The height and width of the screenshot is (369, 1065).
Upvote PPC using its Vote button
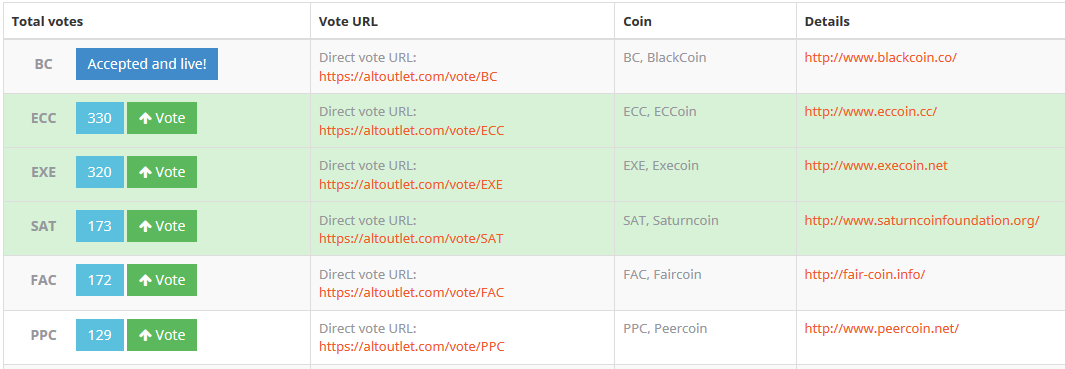tap(162, 335)
